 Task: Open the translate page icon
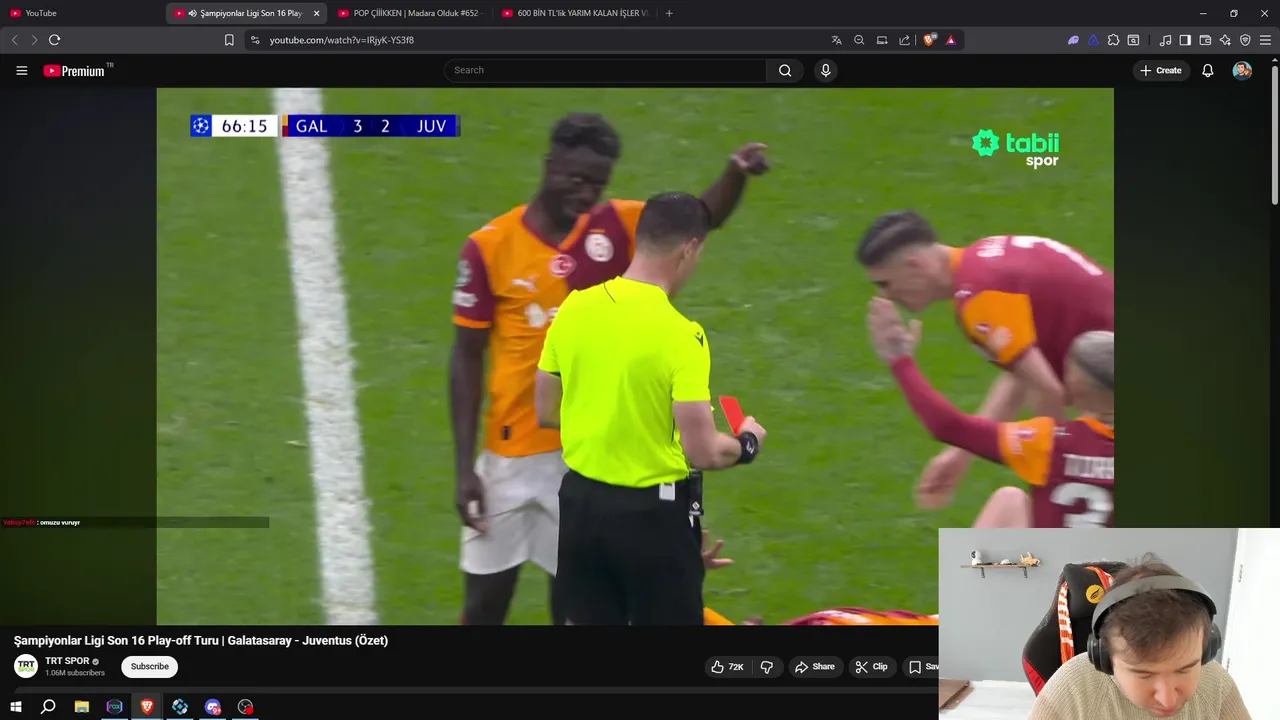coord(836,40)
